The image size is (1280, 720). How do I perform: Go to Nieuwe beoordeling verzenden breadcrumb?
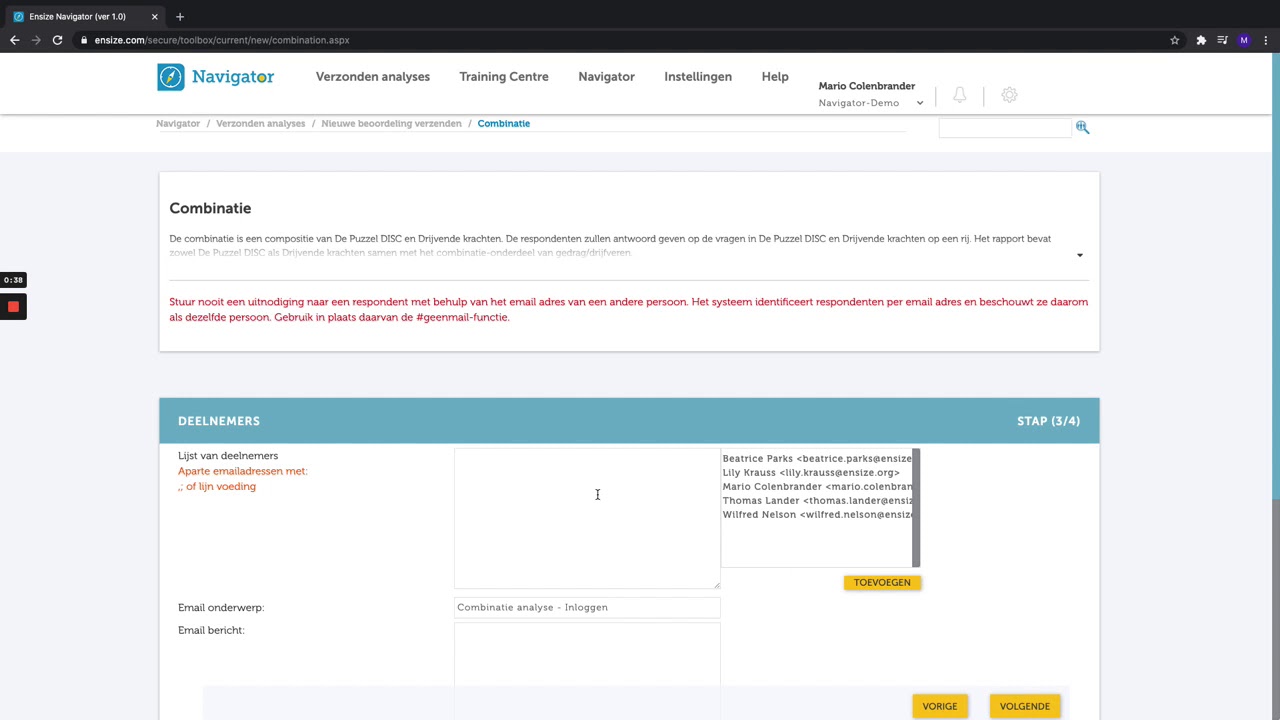(391, 123)
